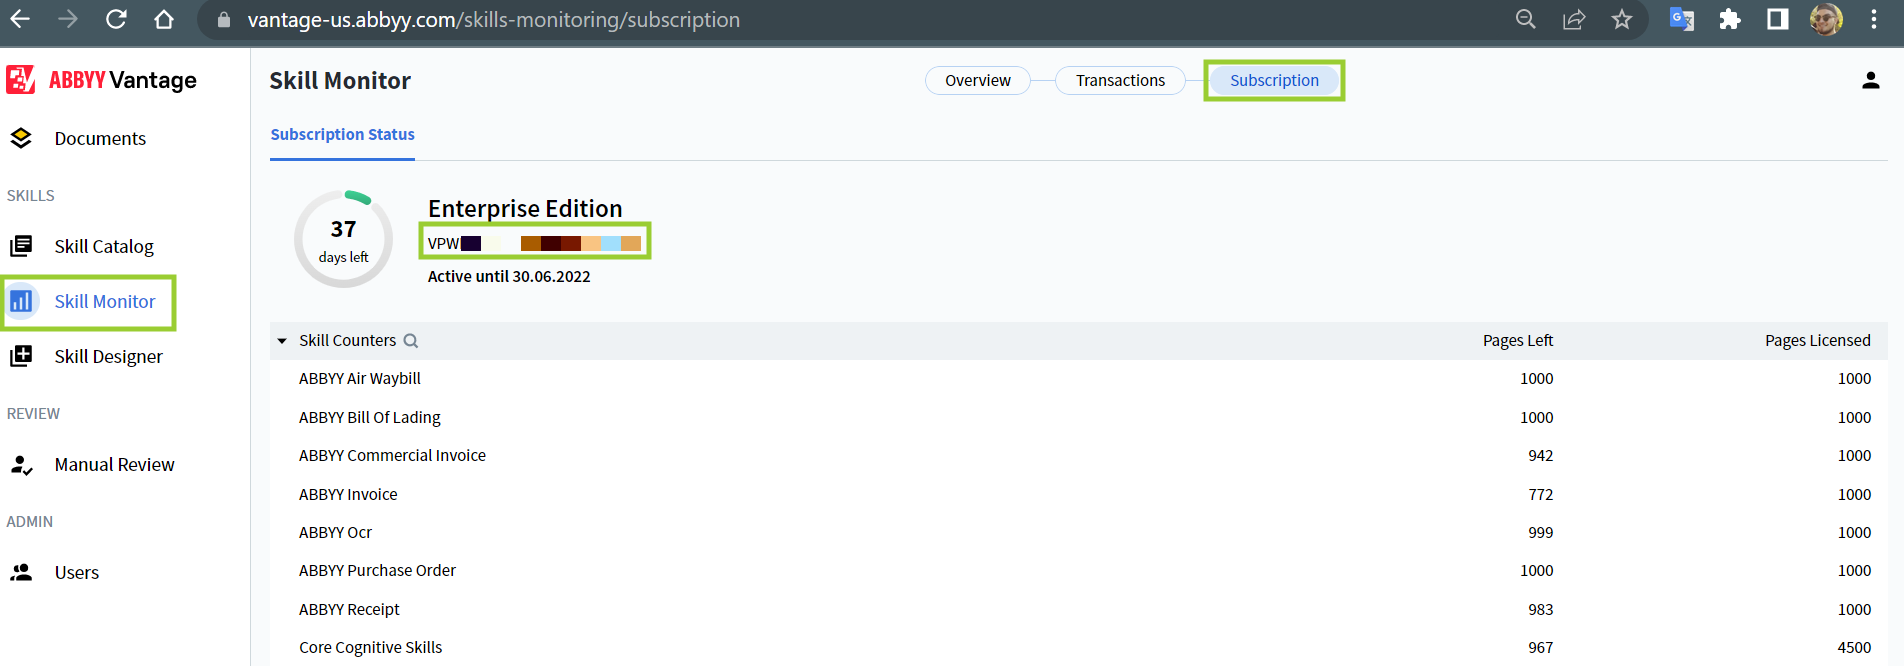Image resolution: width=1904 pixels, height=666 pixels.
Task: Share this page using the share icon
Action: (x=1574, y=19)
